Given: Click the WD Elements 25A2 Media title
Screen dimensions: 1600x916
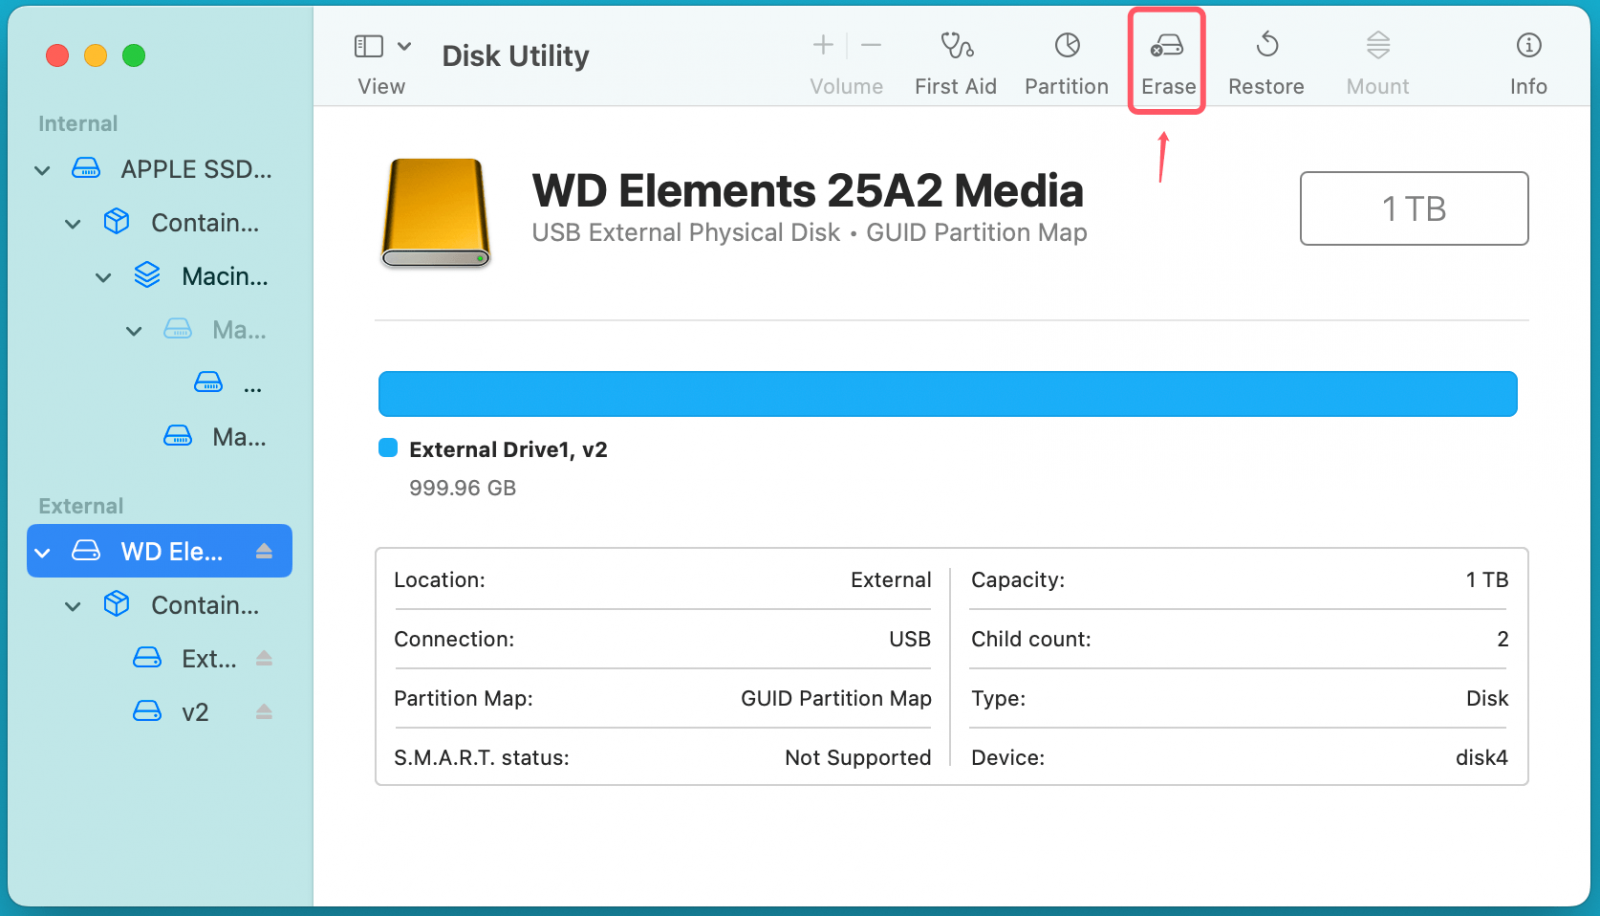Looking at the screenshot, I should (x=807, y=190).
